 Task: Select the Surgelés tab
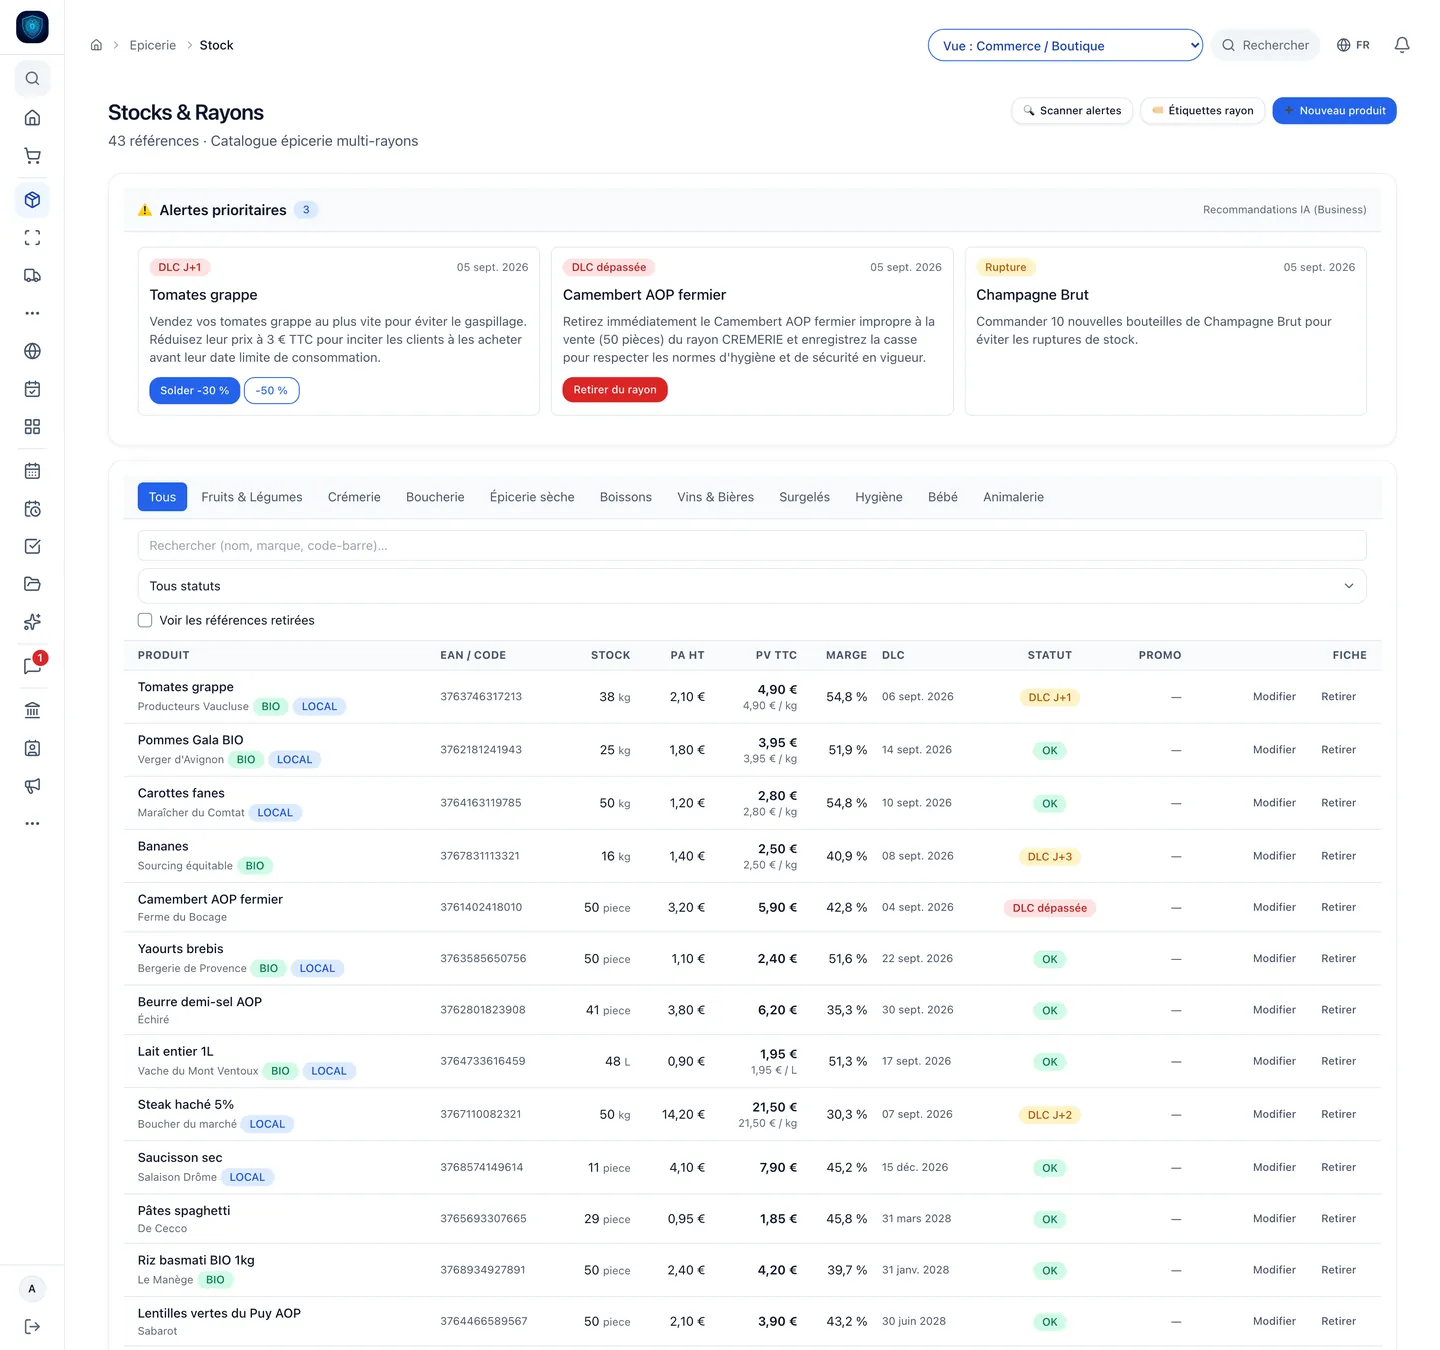click(804, 497)
